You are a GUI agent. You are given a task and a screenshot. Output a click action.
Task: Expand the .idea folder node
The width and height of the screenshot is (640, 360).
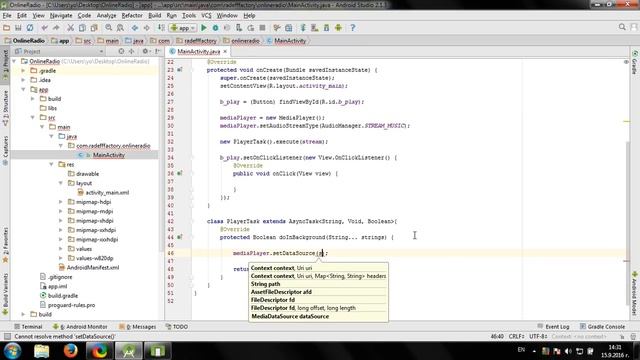24,80
